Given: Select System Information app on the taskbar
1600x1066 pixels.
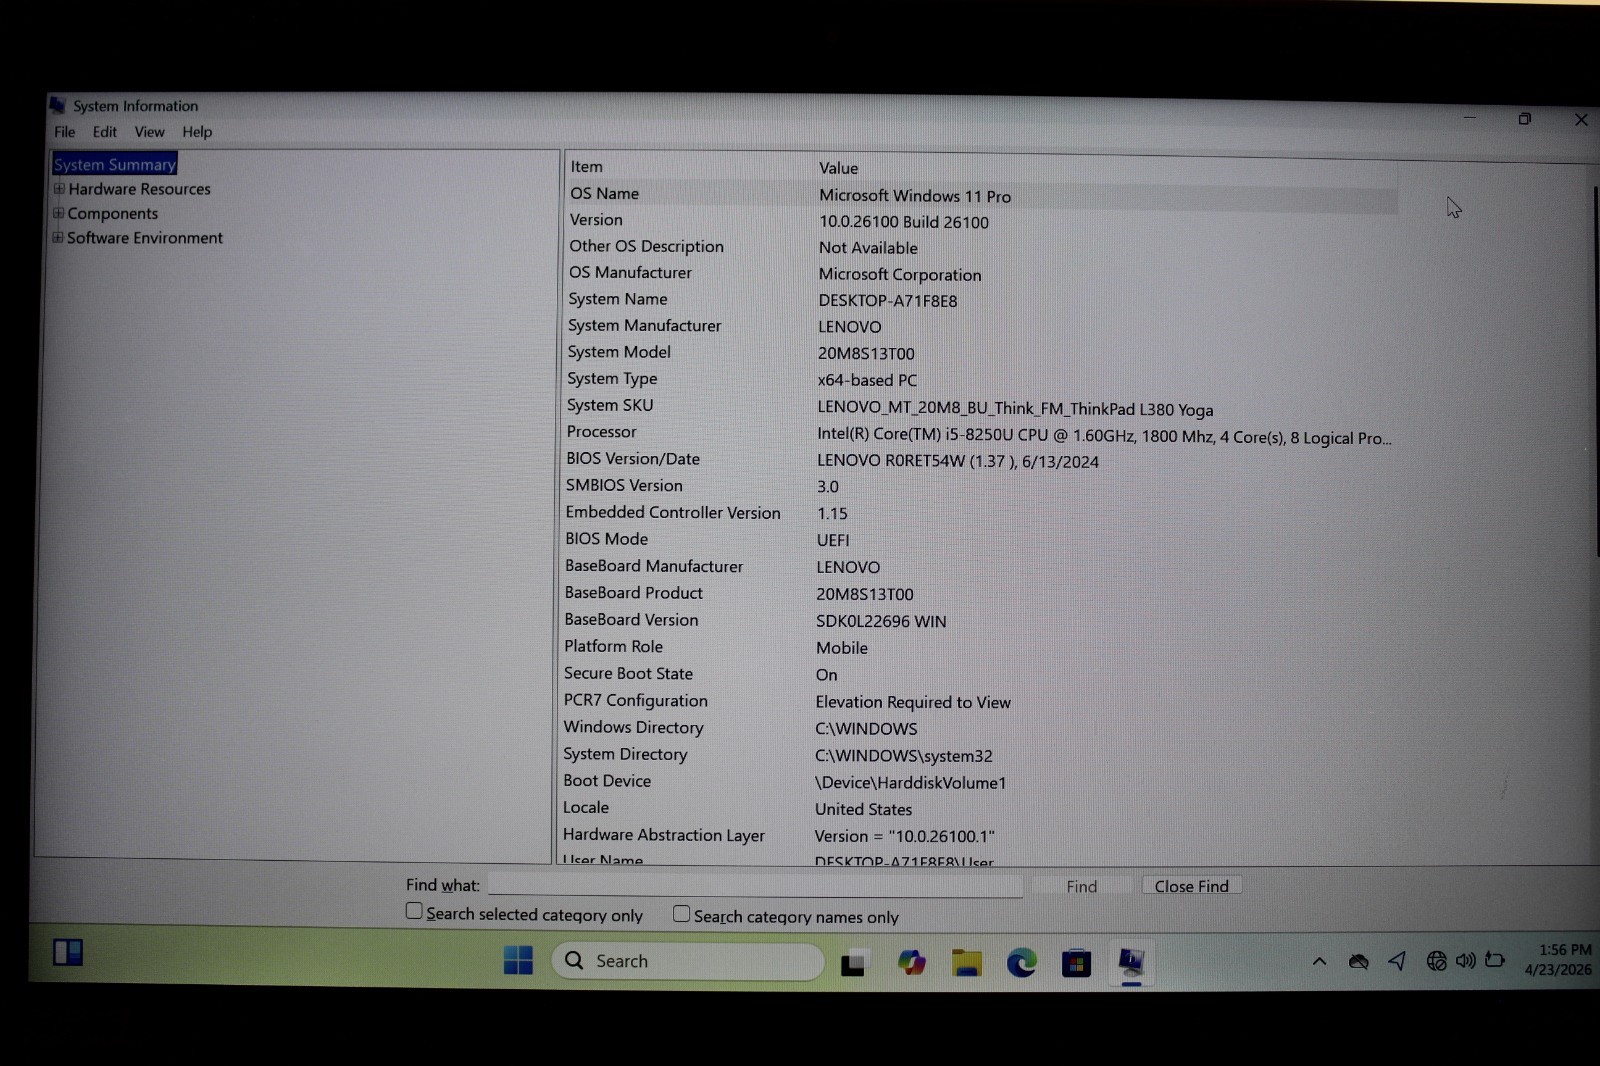Looking at the screenshot, I should [1131, 963].
